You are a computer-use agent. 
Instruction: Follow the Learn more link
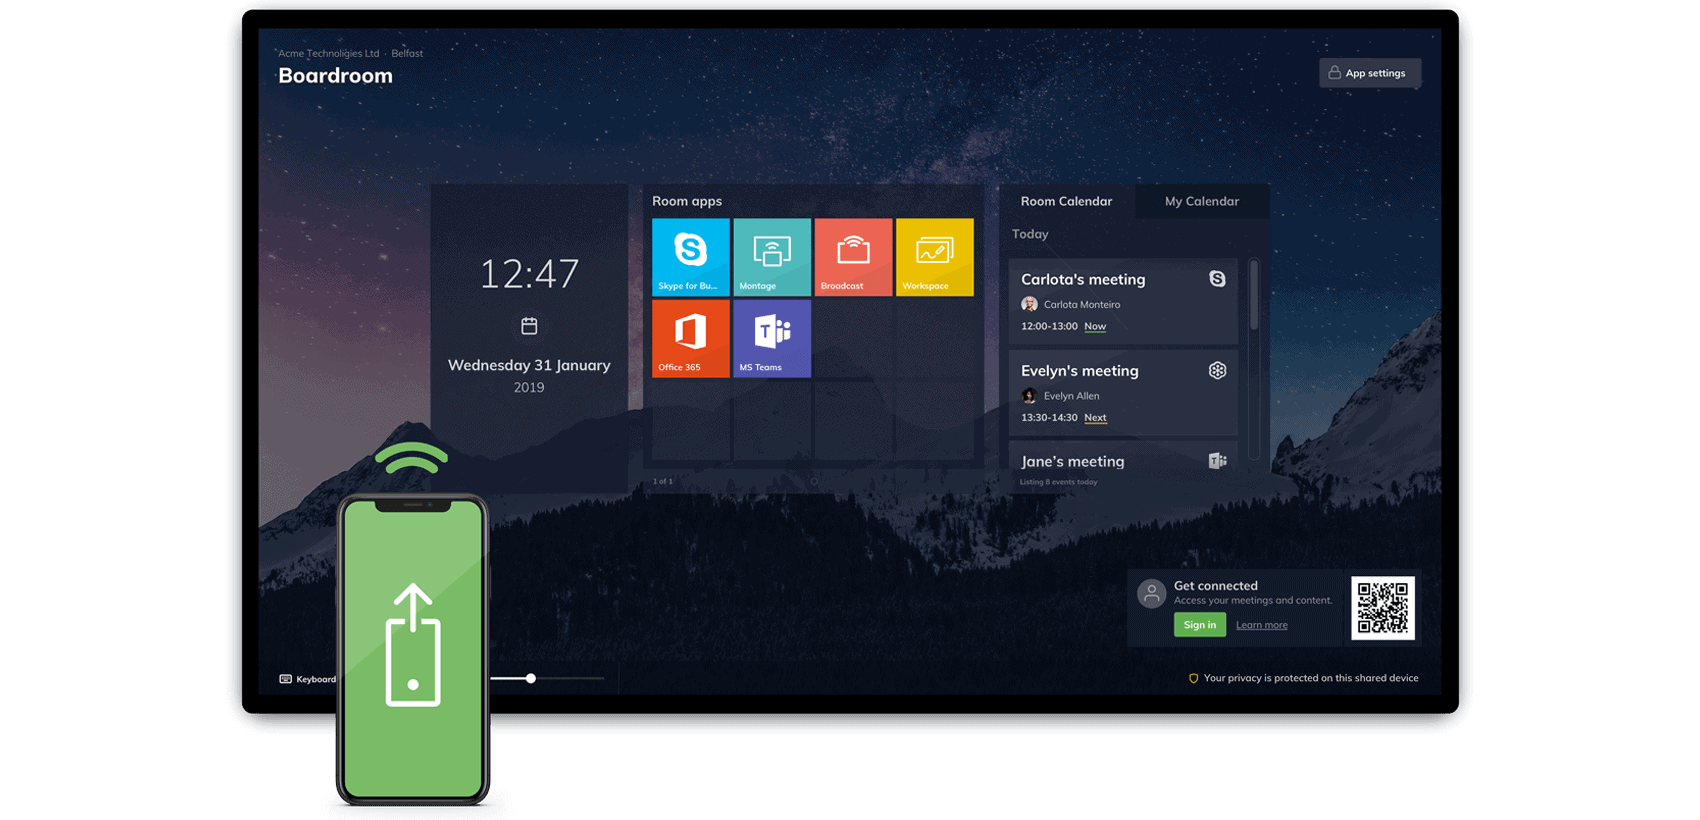(x=1262, y=626)
